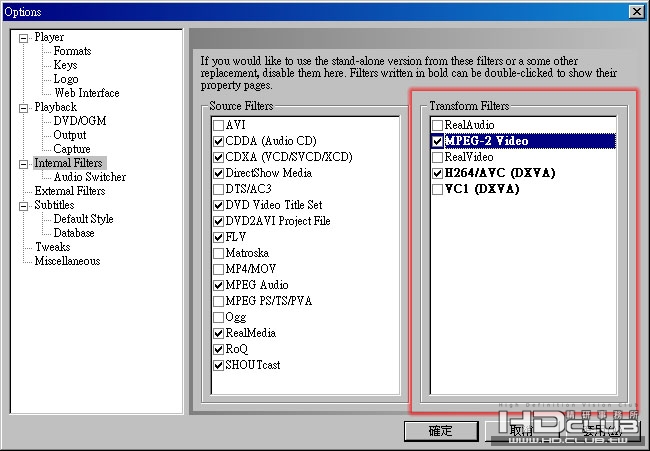This screenshot has height=451, width=650.
Task: Select the Player tree item
Action: (49, 37)
